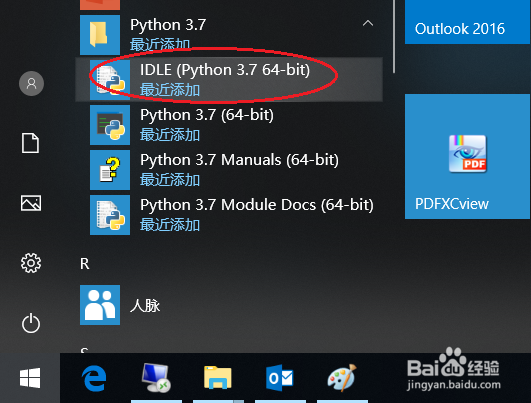Open File Explorer from the taskbar
531x403 pixels.
(x=218, y=378)
